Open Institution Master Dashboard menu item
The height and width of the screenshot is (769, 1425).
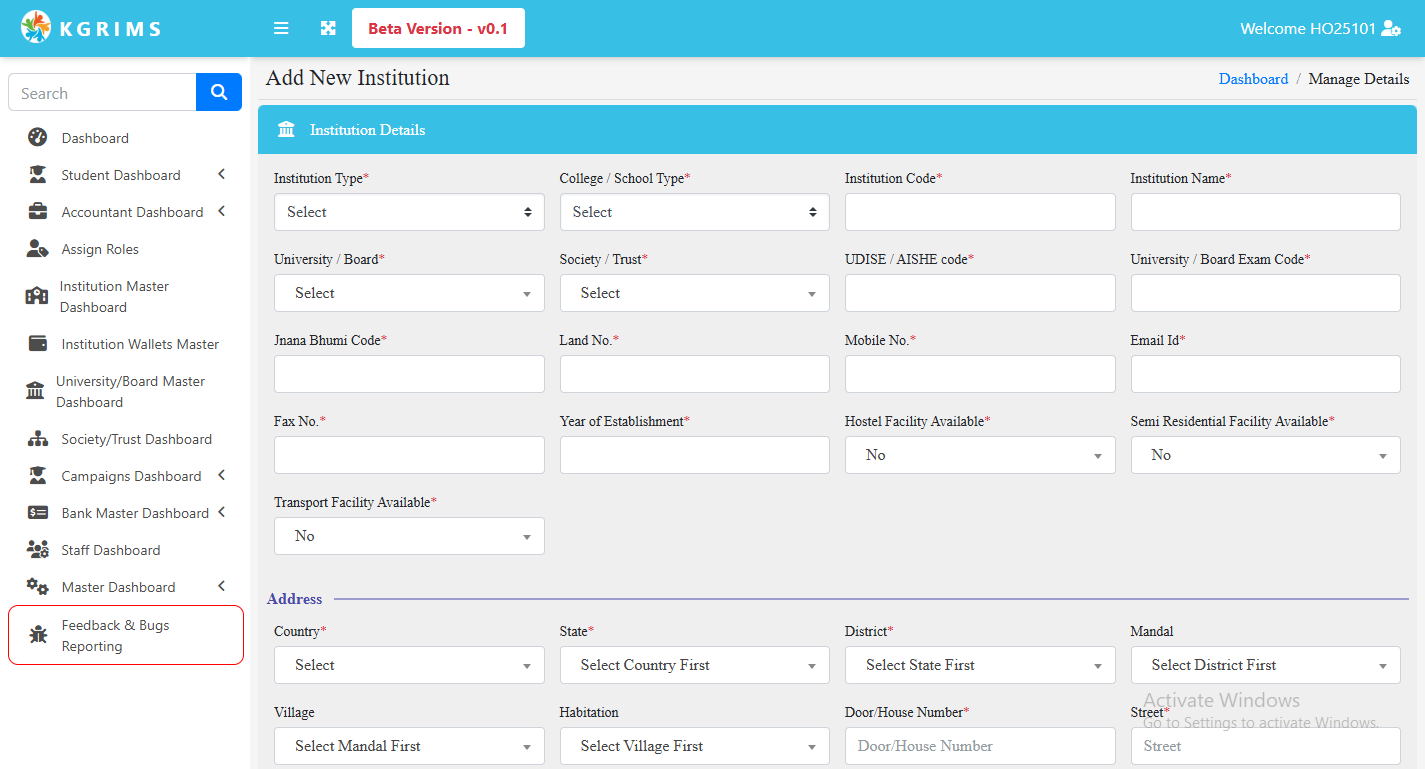[114, 297]
